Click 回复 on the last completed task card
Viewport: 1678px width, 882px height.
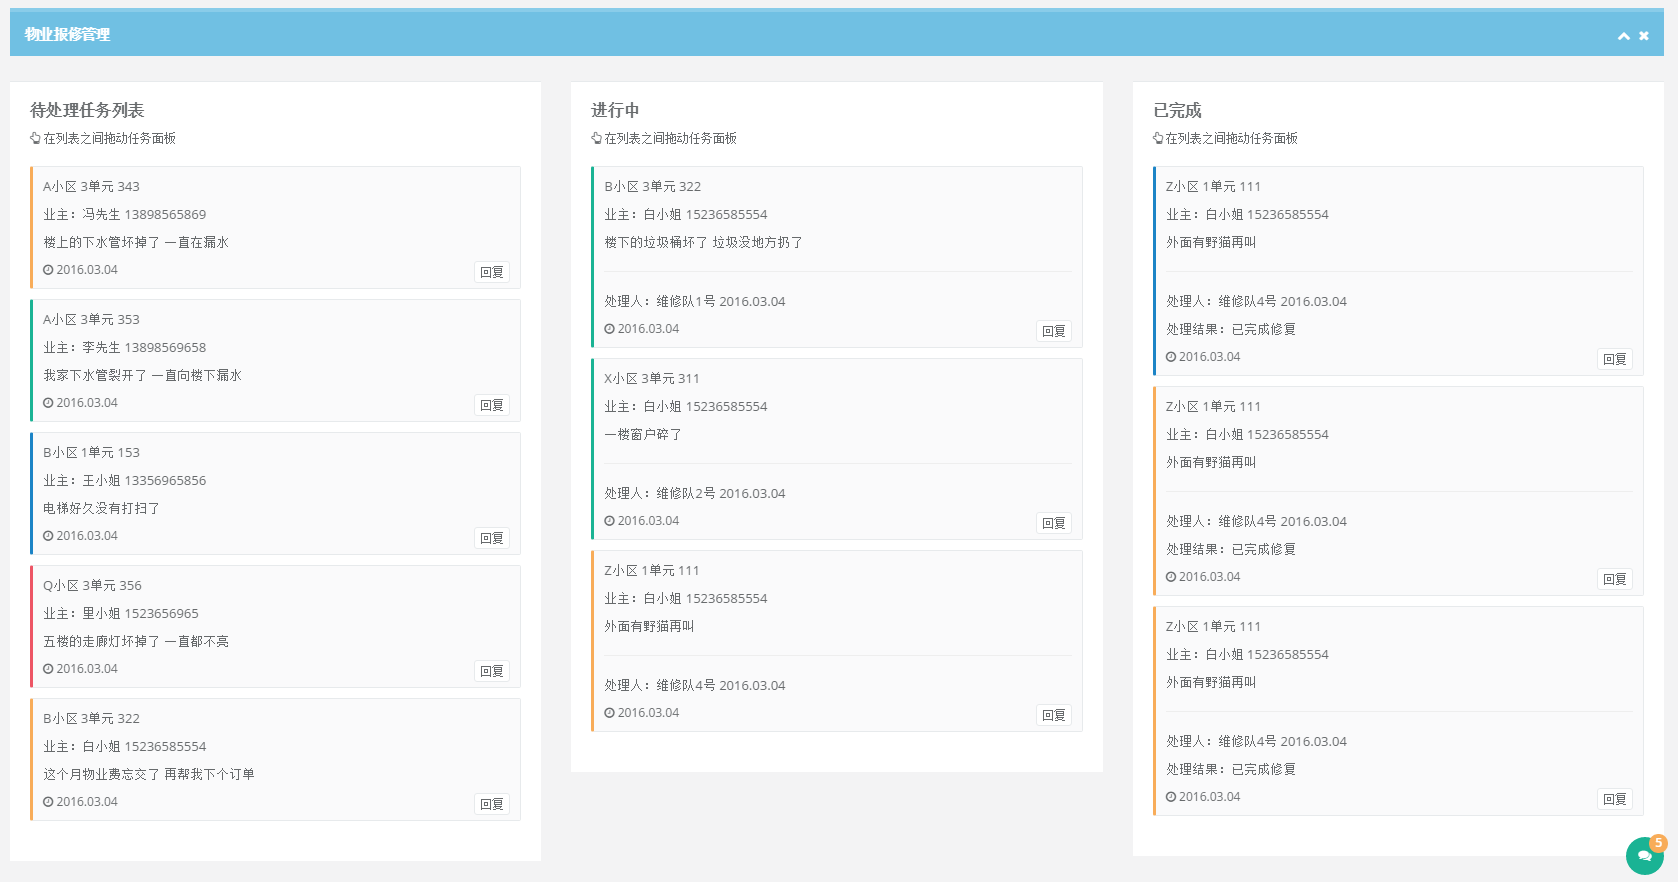click(1614, 799)
